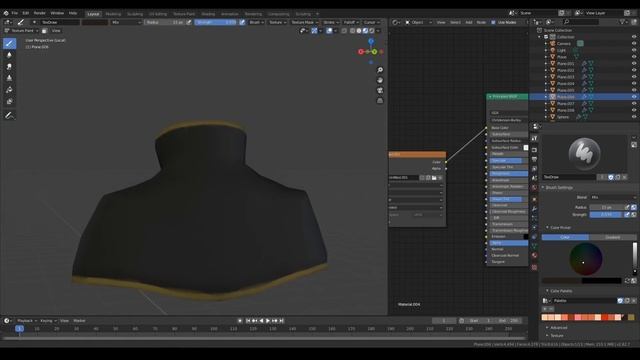Open the Output properties tab icon
Viewport: 640px width, 360px height.
pyautogui.click(x=534, y=159)
